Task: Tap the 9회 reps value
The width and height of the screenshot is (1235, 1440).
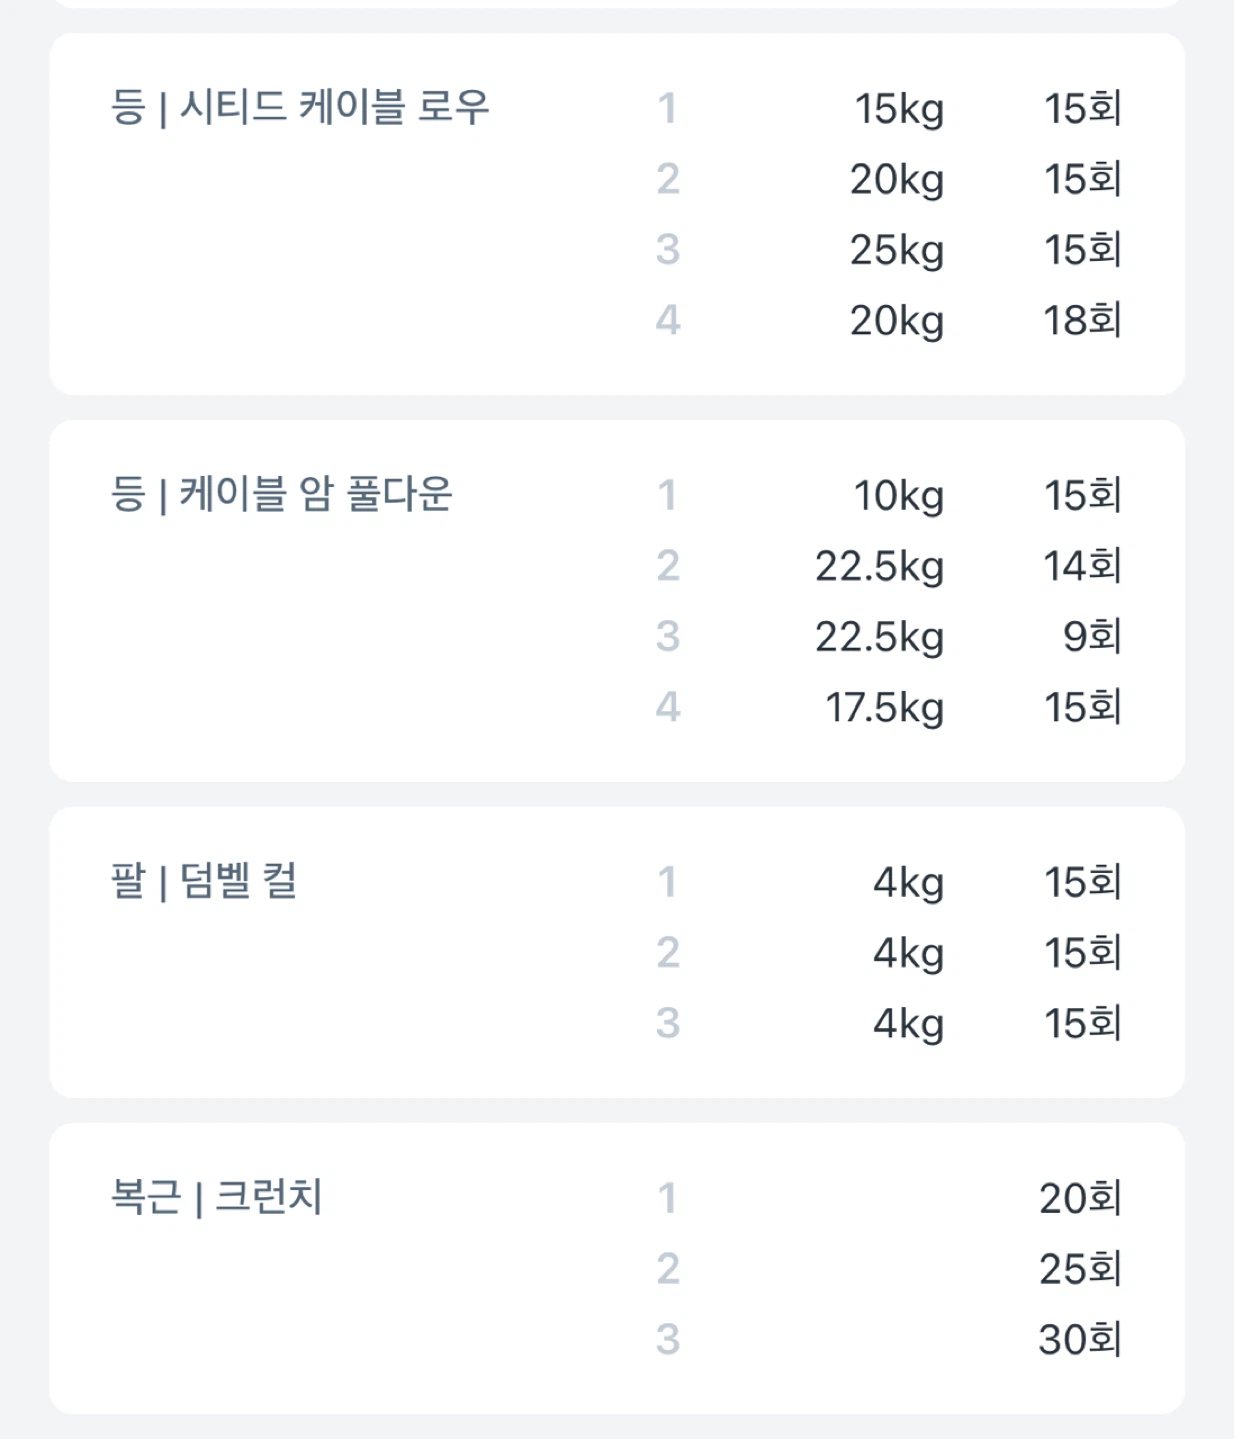Action: [1092, 636]
